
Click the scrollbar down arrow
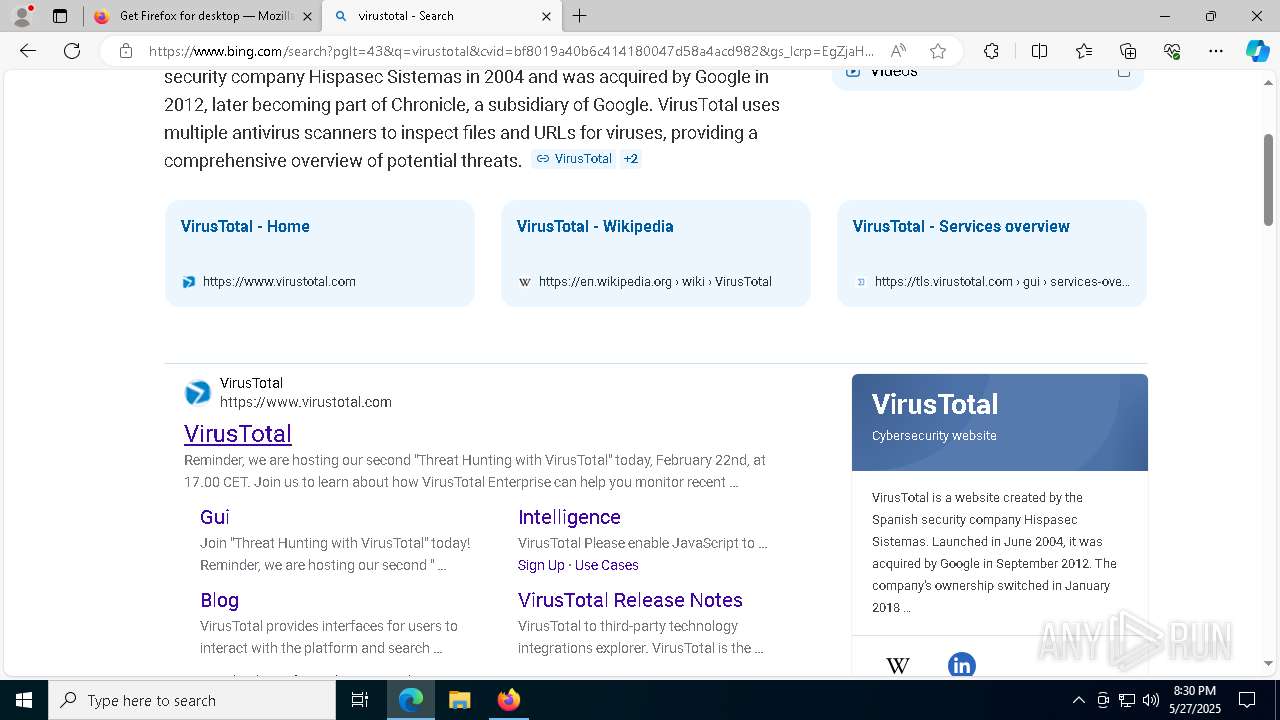[1268, 663]
